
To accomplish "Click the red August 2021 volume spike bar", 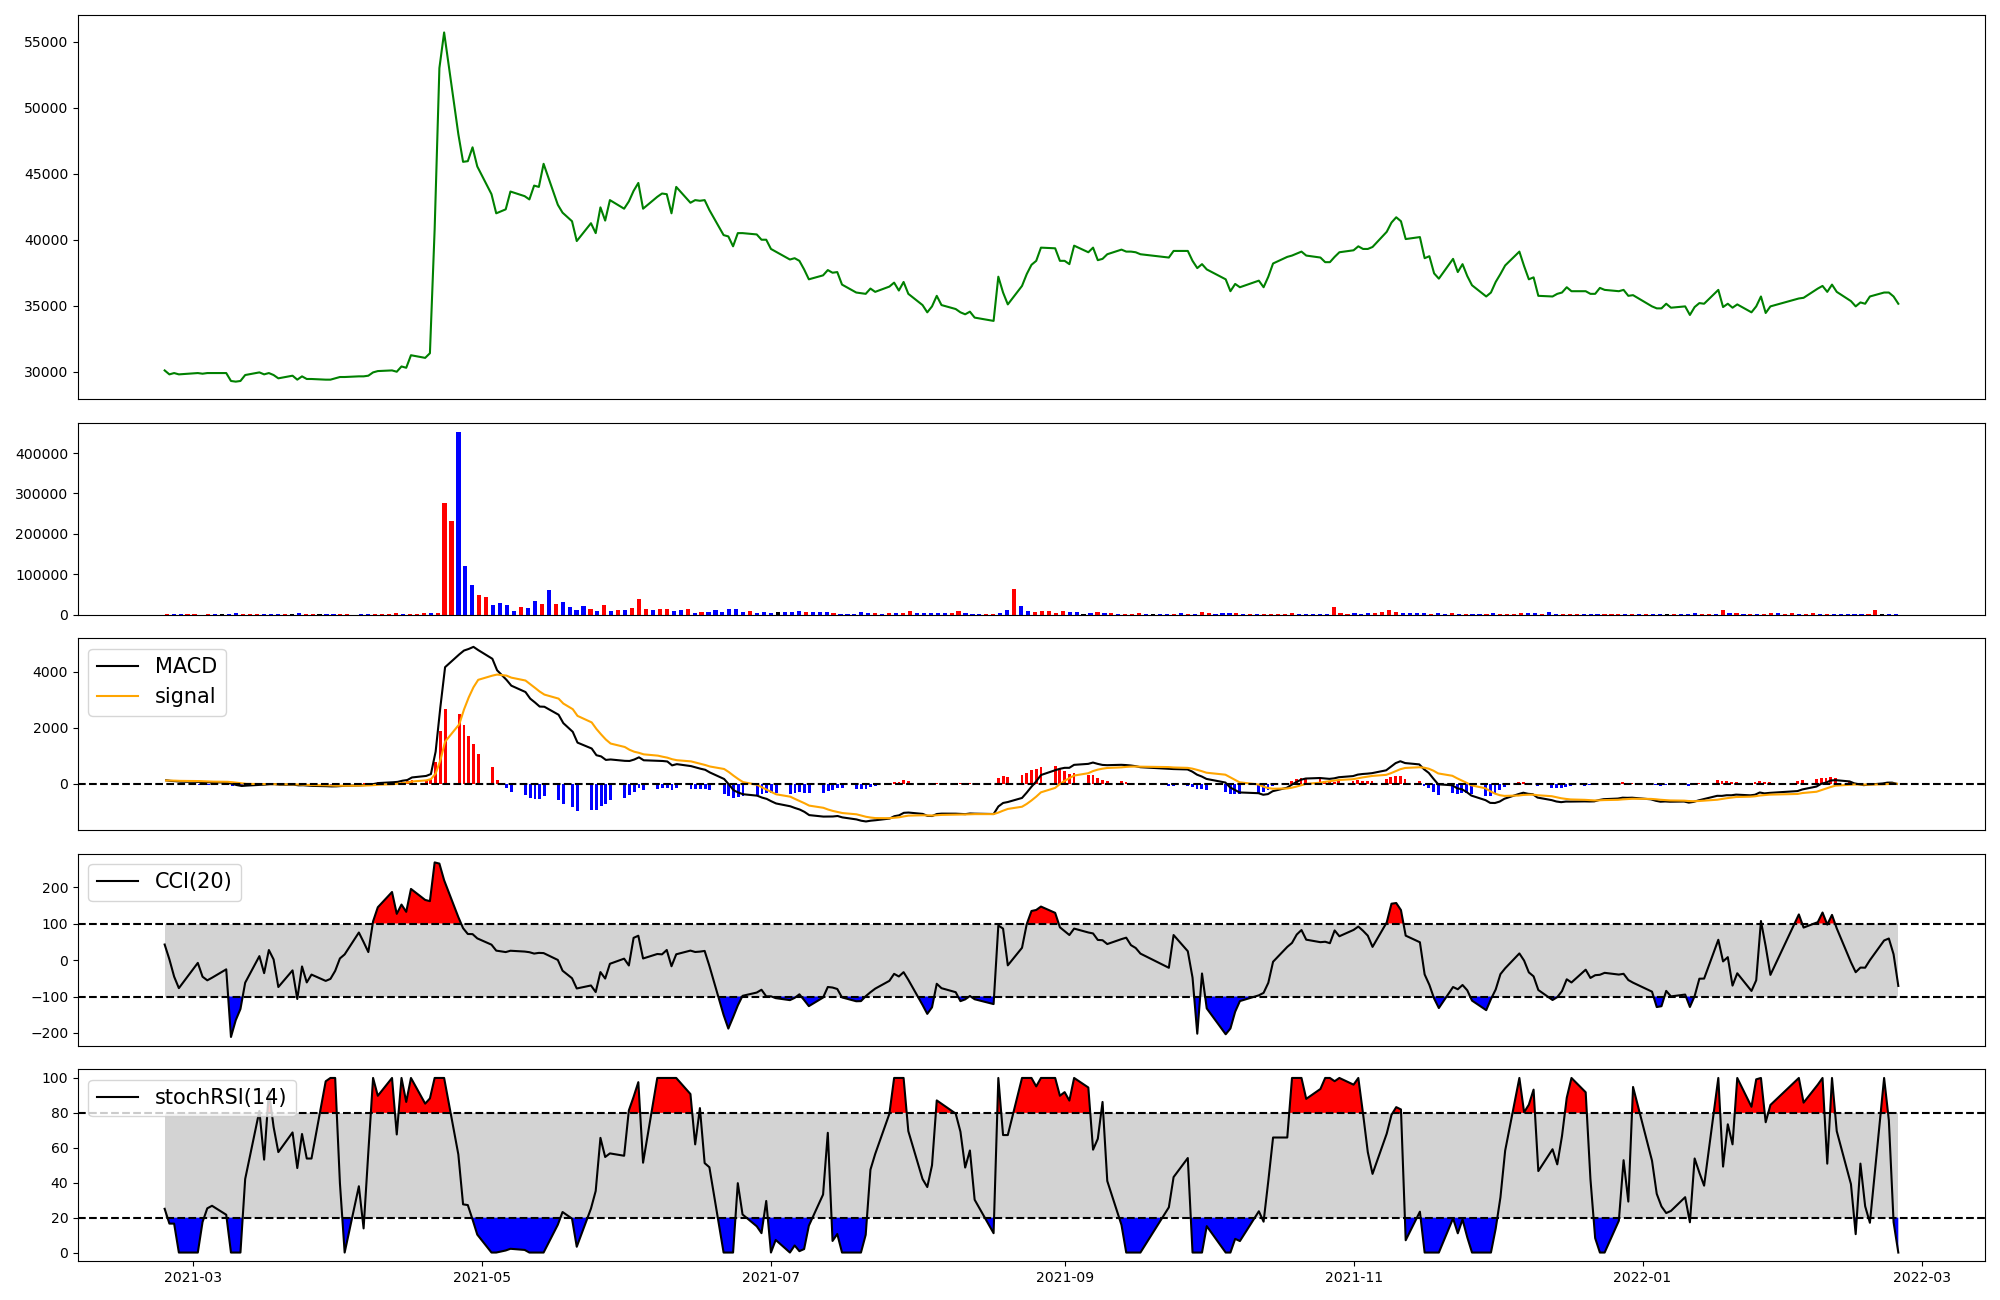I will click(x=1014, y=602).
